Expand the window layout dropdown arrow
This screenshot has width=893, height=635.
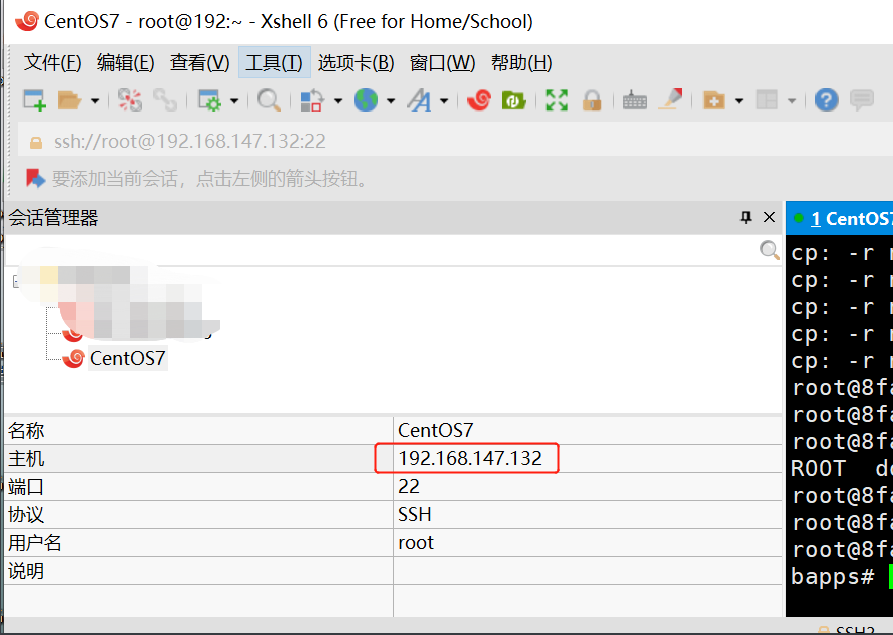[x=792, y=101]
